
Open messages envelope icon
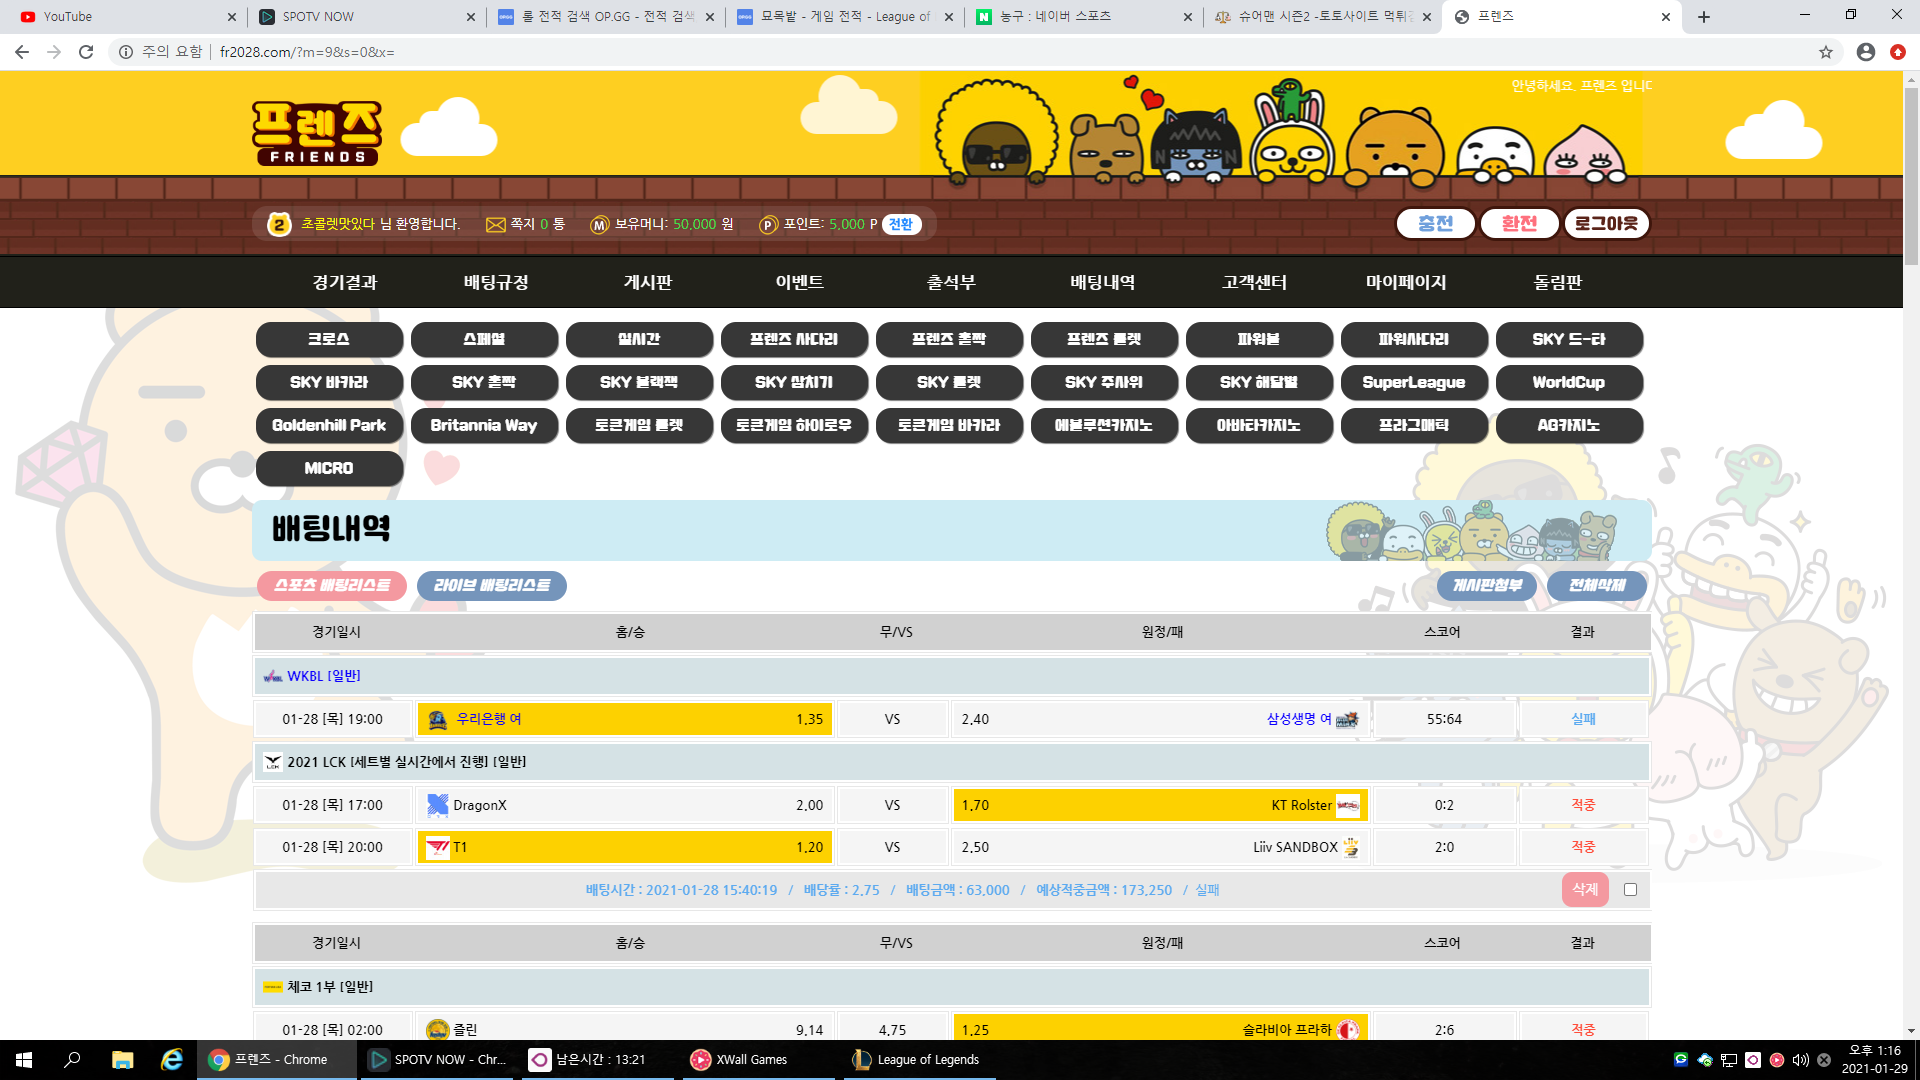click(x=495, y=225)
